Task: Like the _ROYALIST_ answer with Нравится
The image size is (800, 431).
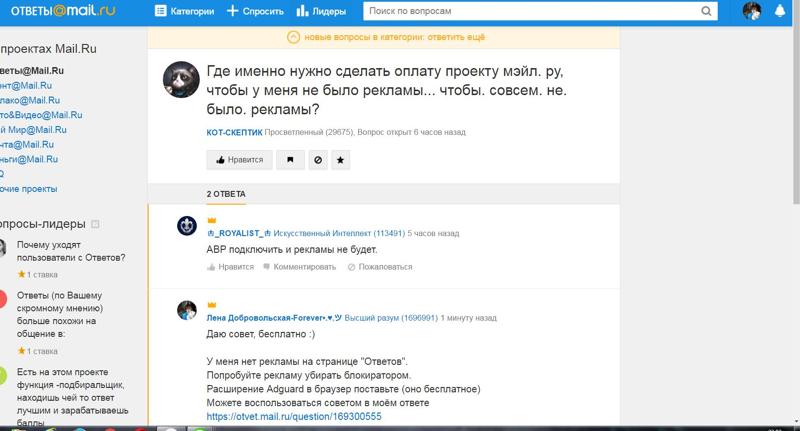Action: pyautogui.click(x=230, y=267)
